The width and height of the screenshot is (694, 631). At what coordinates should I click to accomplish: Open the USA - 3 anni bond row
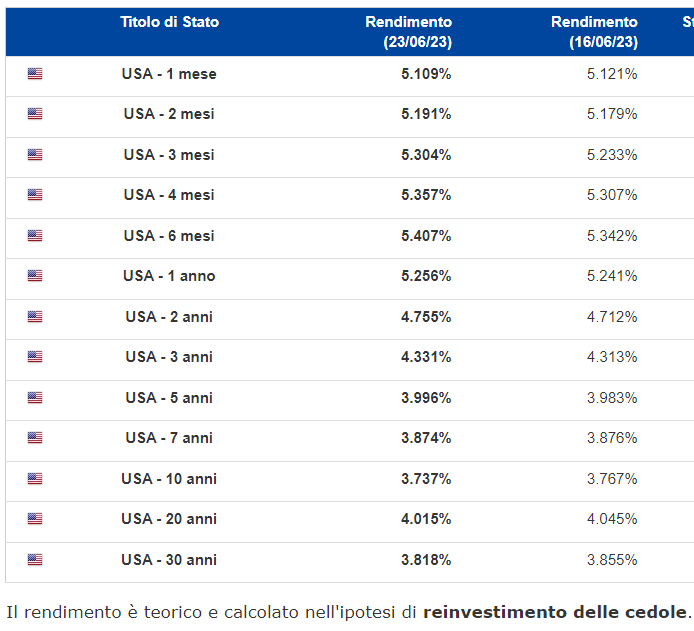tap(169, 357)
